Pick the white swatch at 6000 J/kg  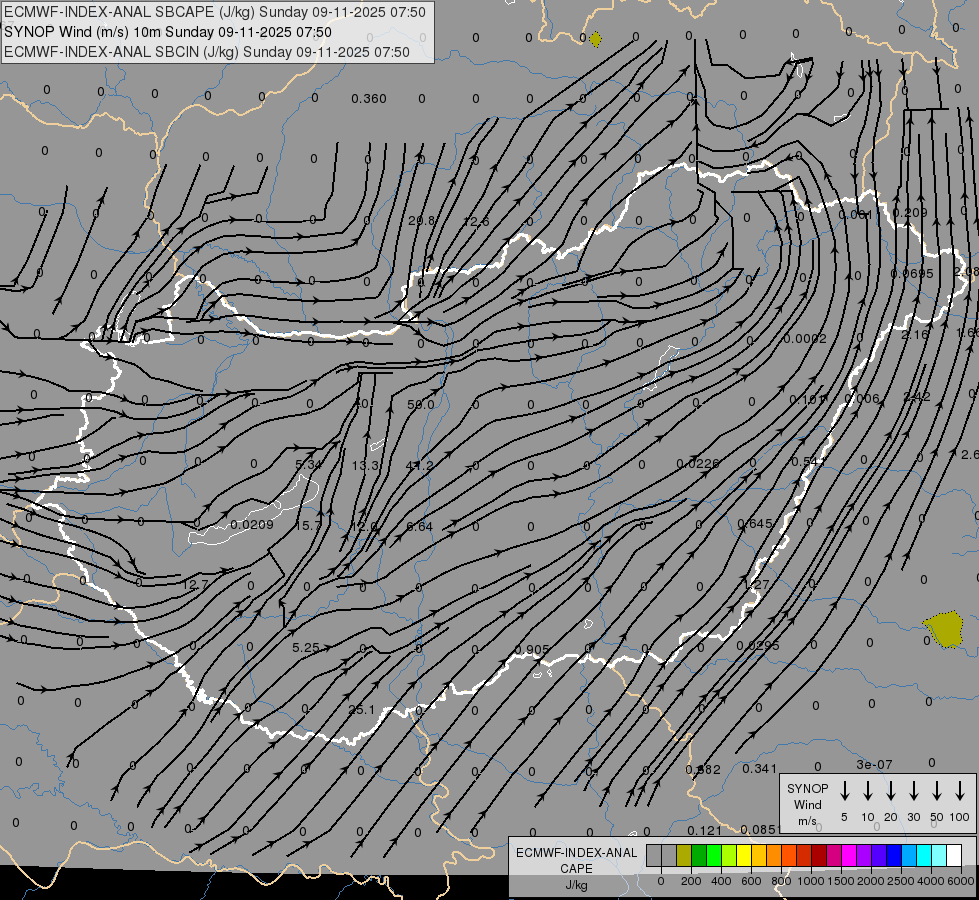coord(955,855)
